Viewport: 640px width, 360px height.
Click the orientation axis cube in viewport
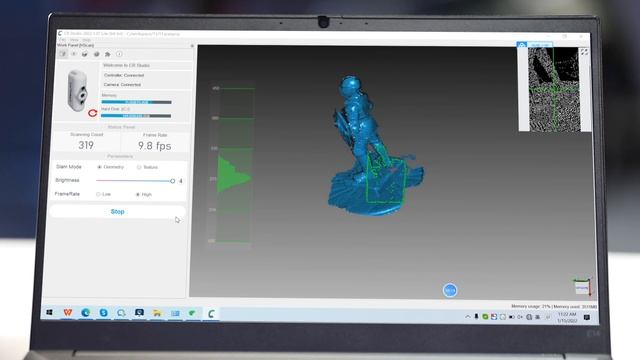click(x=582, y=287)
